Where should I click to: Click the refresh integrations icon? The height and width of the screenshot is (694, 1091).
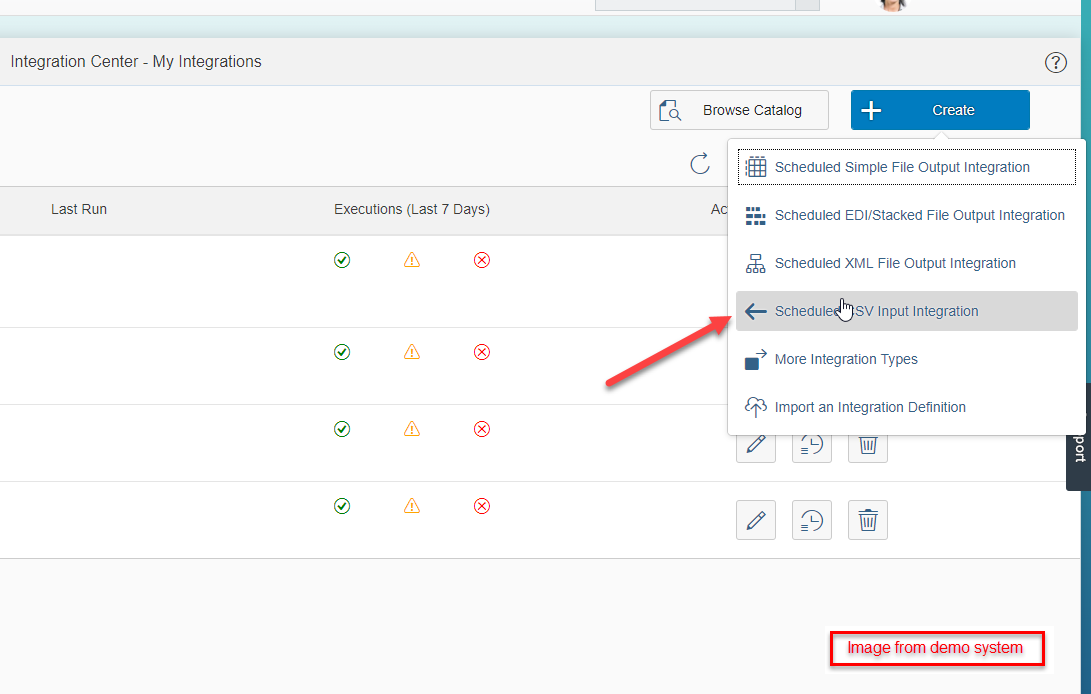pos(700,164)
